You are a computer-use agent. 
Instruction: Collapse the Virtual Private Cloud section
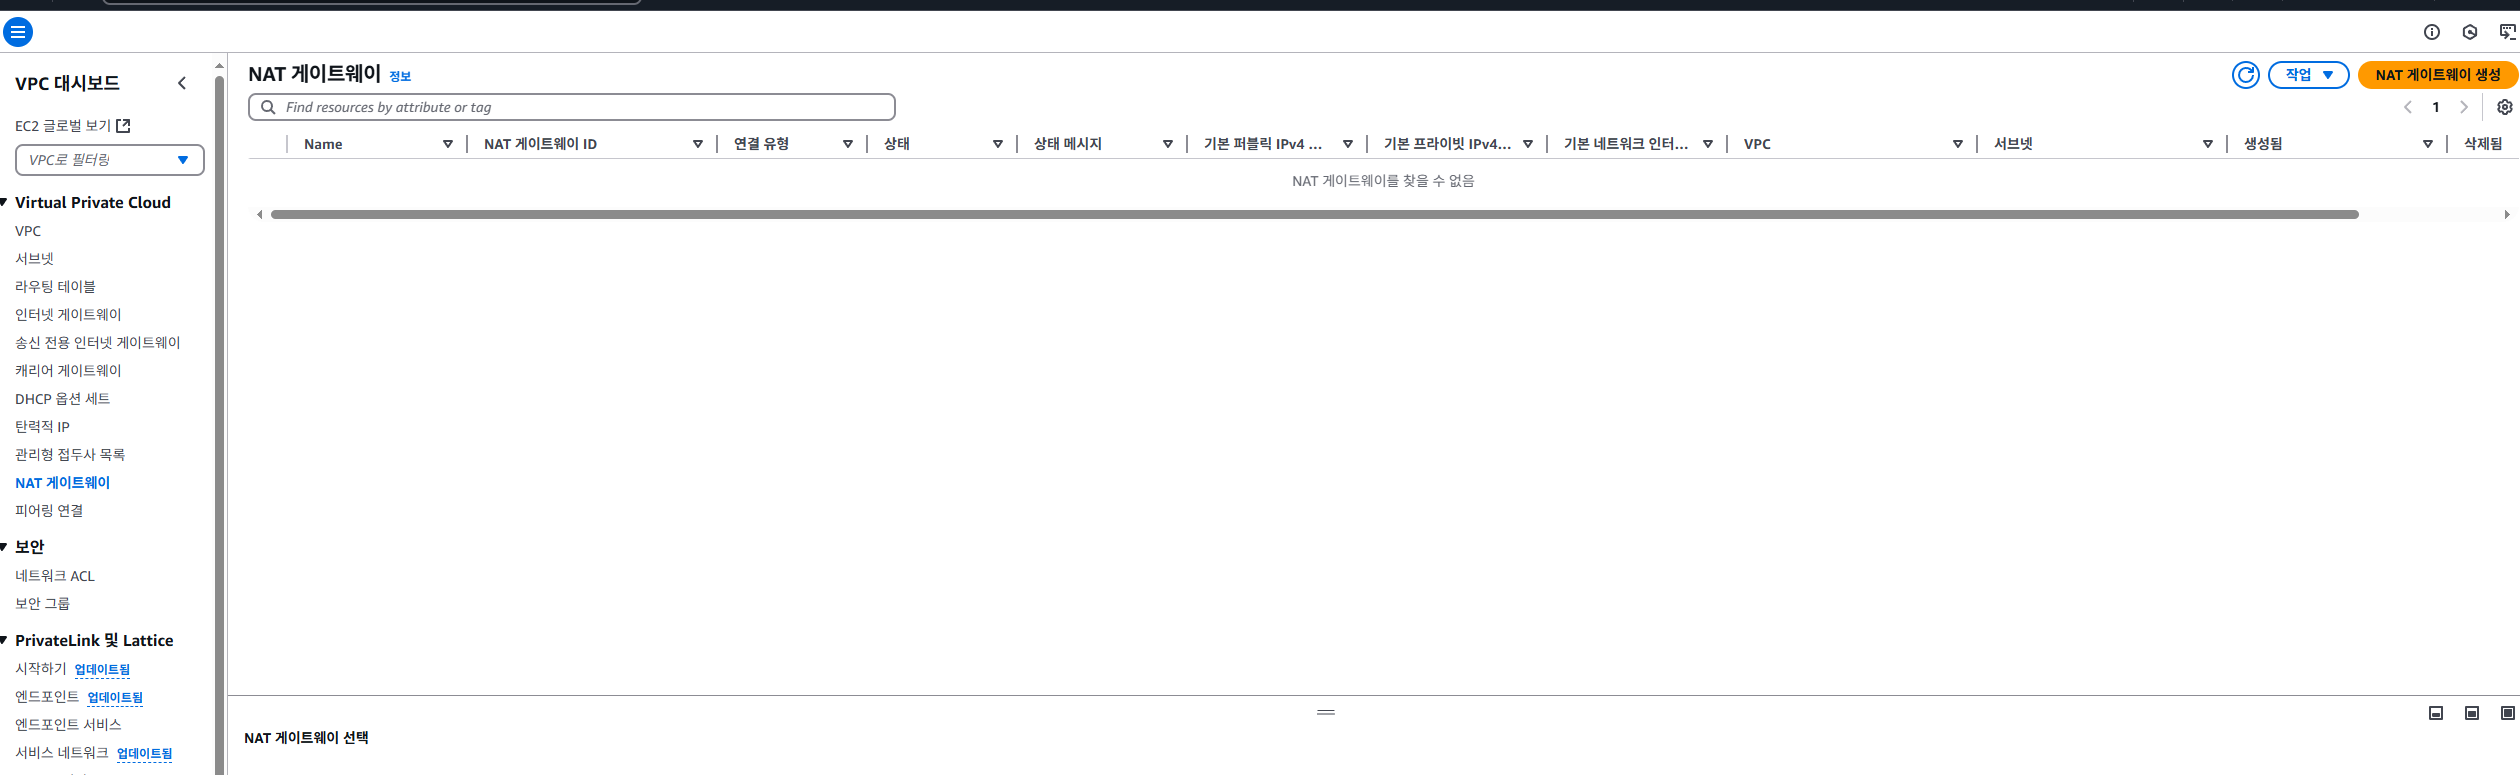point(5,203)
